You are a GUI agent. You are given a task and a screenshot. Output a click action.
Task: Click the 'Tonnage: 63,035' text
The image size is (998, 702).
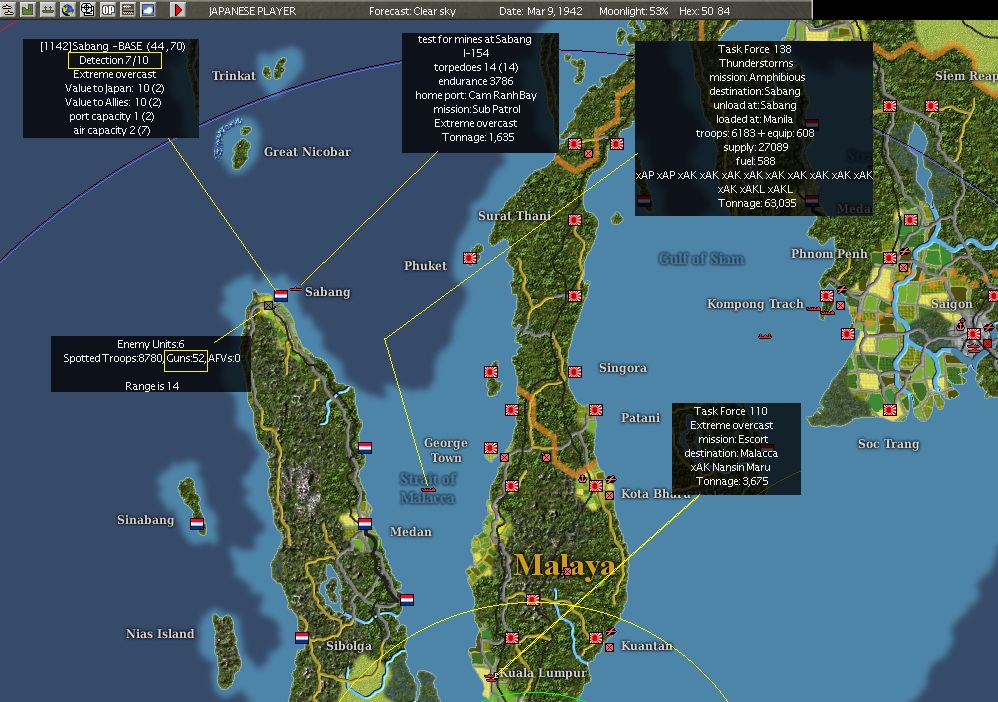tap(757, 204)
